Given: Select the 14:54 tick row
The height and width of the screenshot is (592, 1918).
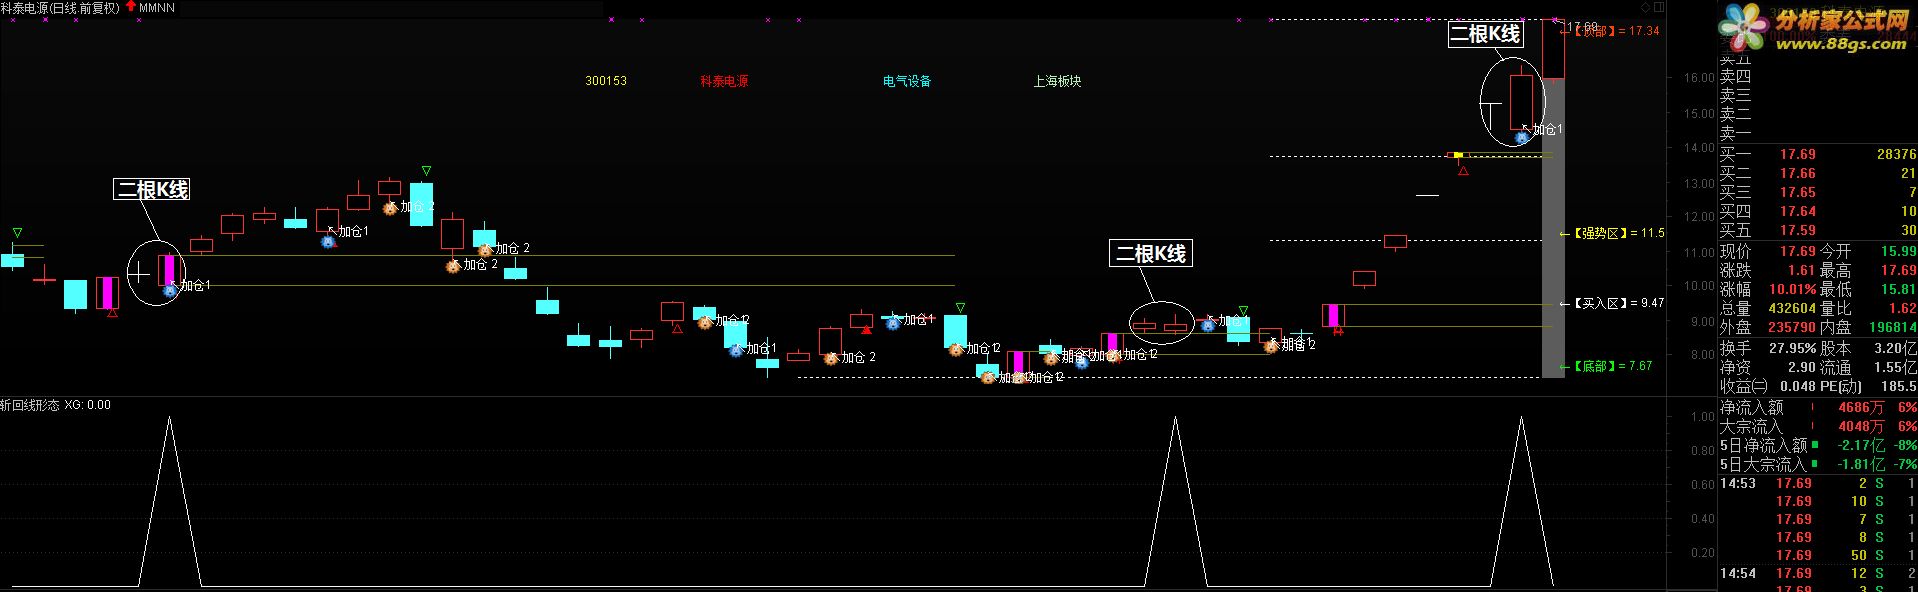Looking at the screenshot, I should 1818,573.
